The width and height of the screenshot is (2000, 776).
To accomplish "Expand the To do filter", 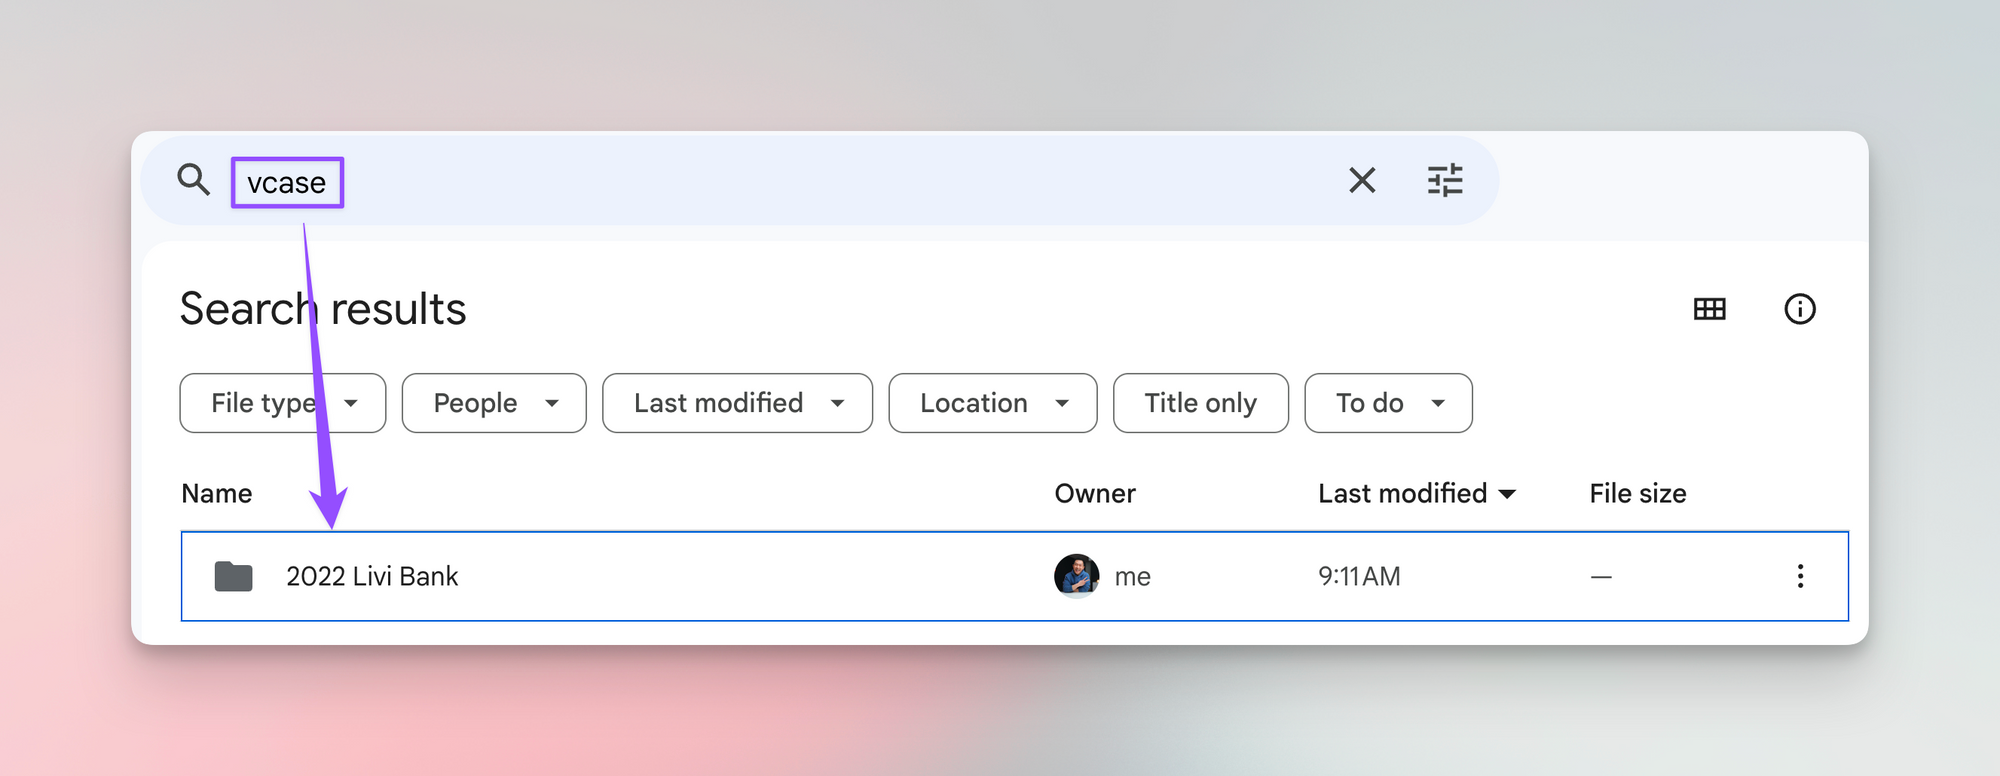I will pyautogui.click(x=1388, y=403).
